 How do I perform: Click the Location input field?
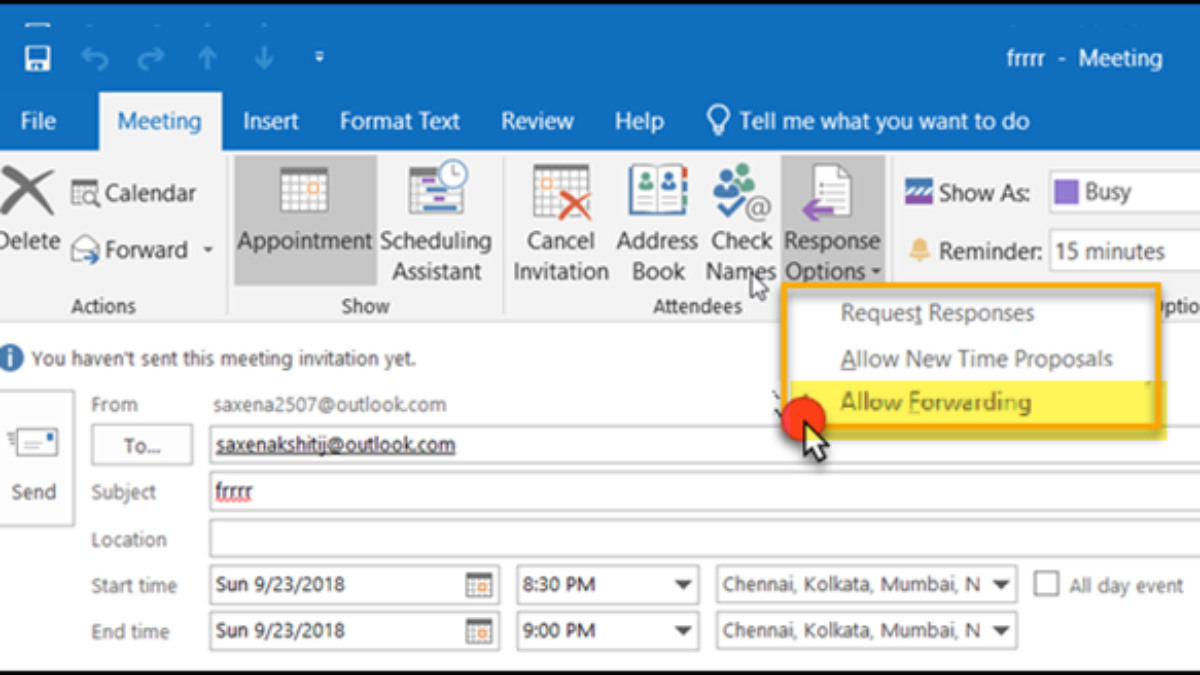click(705, 539)
